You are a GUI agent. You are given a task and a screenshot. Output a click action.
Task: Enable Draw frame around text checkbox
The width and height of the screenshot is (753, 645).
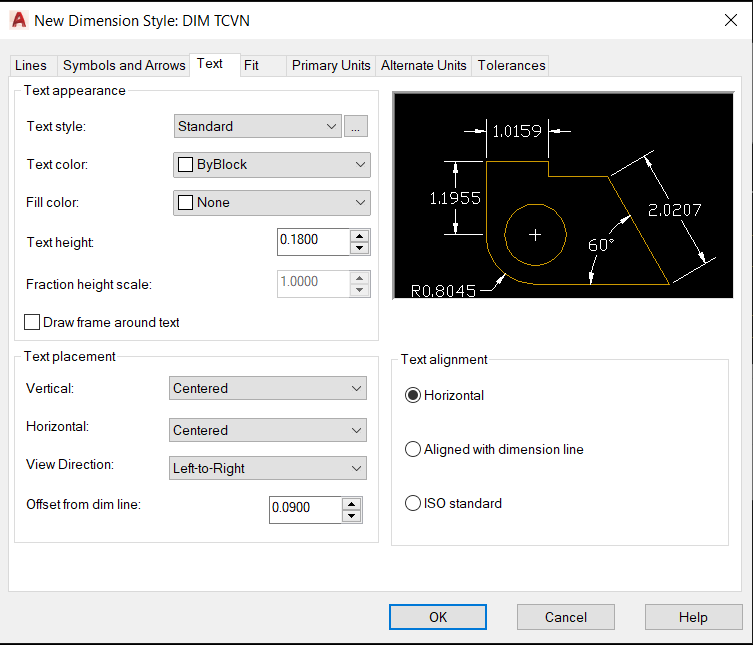(33, 323)
